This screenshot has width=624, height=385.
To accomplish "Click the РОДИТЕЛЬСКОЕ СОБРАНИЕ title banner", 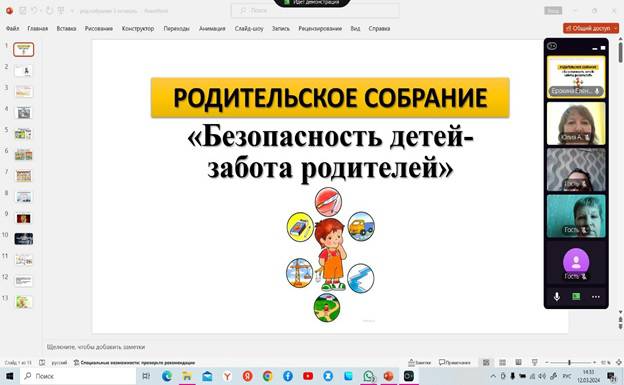I will [x=330, y=98].
